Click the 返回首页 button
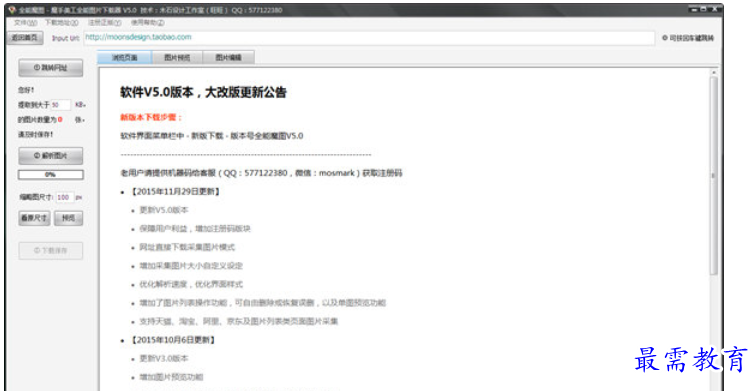This screenshot has width=756, height=391. [25, 38]
